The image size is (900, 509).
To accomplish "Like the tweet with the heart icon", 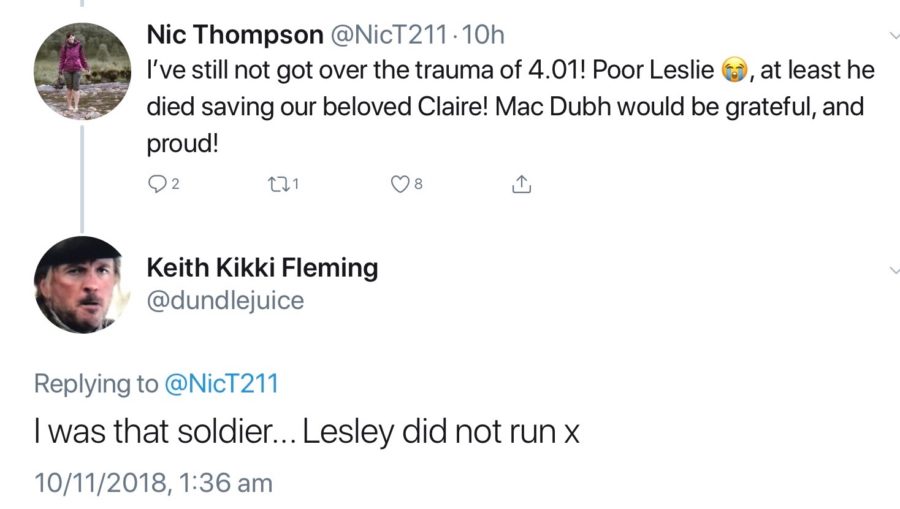I will pos(398,184).
